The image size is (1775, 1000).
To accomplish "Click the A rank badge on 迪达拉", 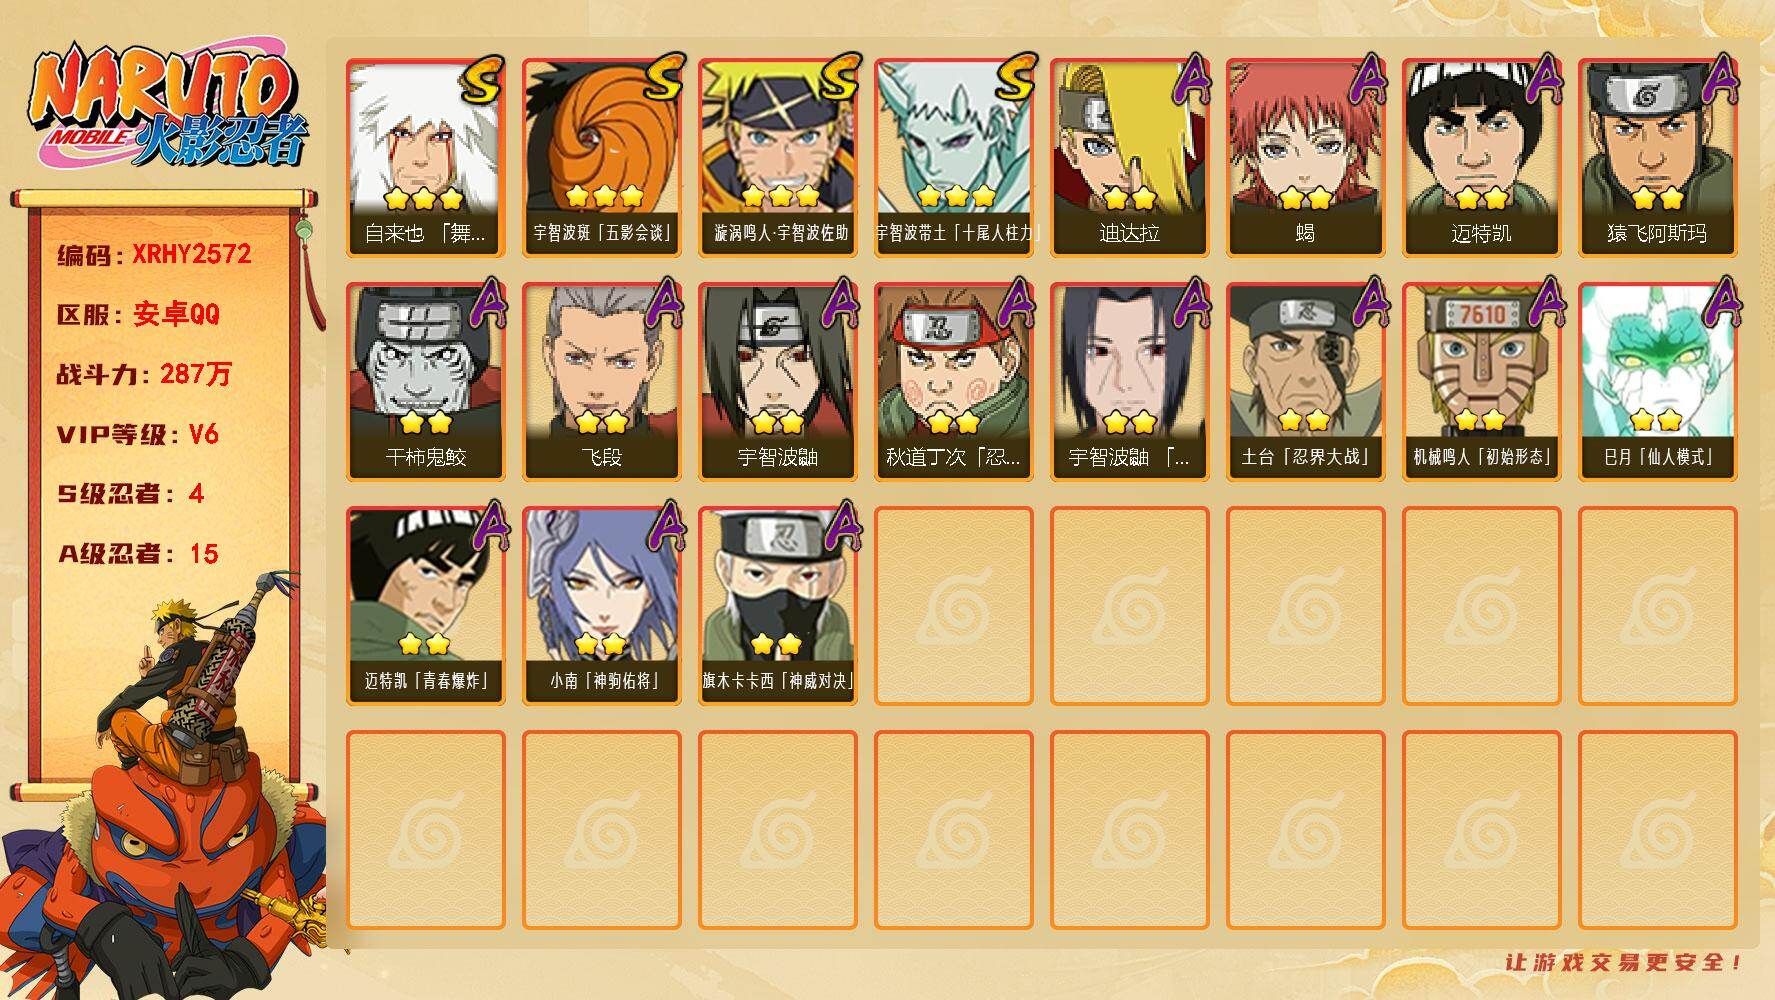I will pos(1188,80).
